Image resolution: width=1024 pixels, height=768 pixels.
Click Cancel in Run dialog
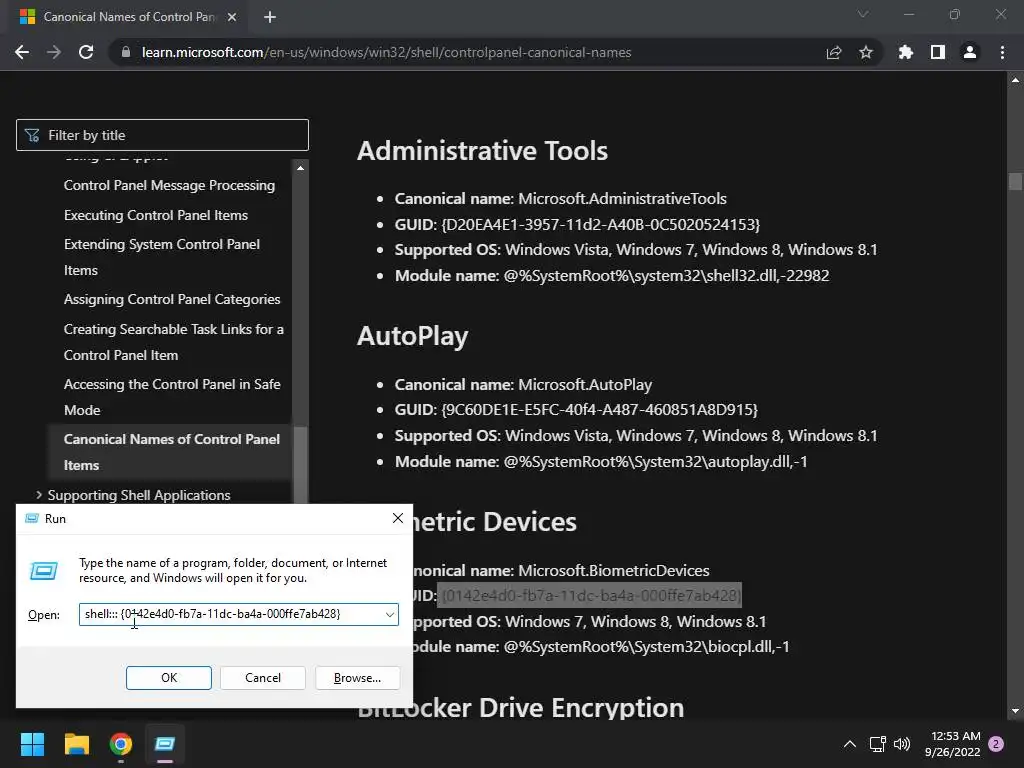[263, 678]
